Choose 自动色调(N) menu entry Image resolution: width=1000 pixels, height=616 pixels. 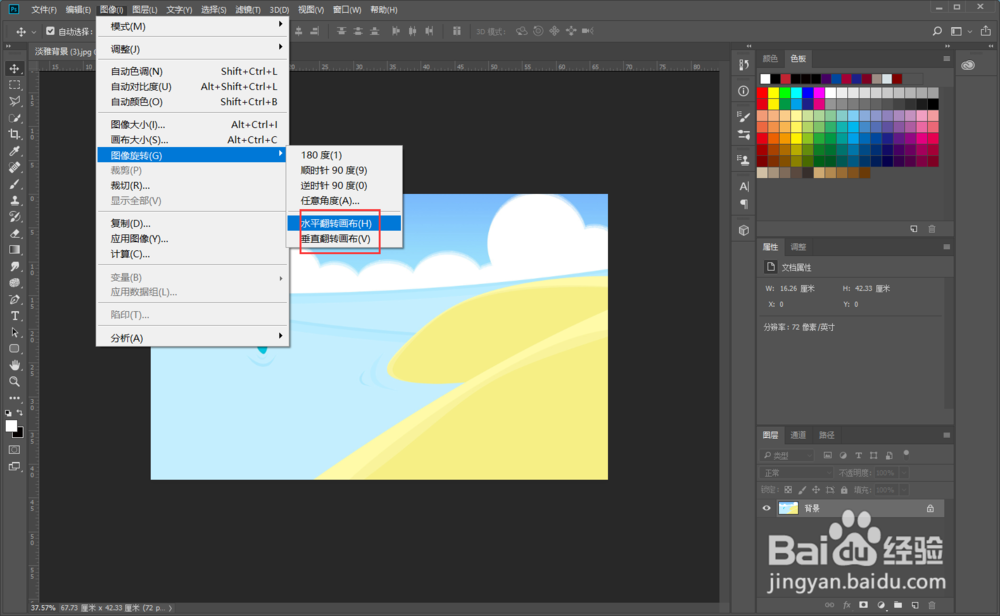coord(193,71)
